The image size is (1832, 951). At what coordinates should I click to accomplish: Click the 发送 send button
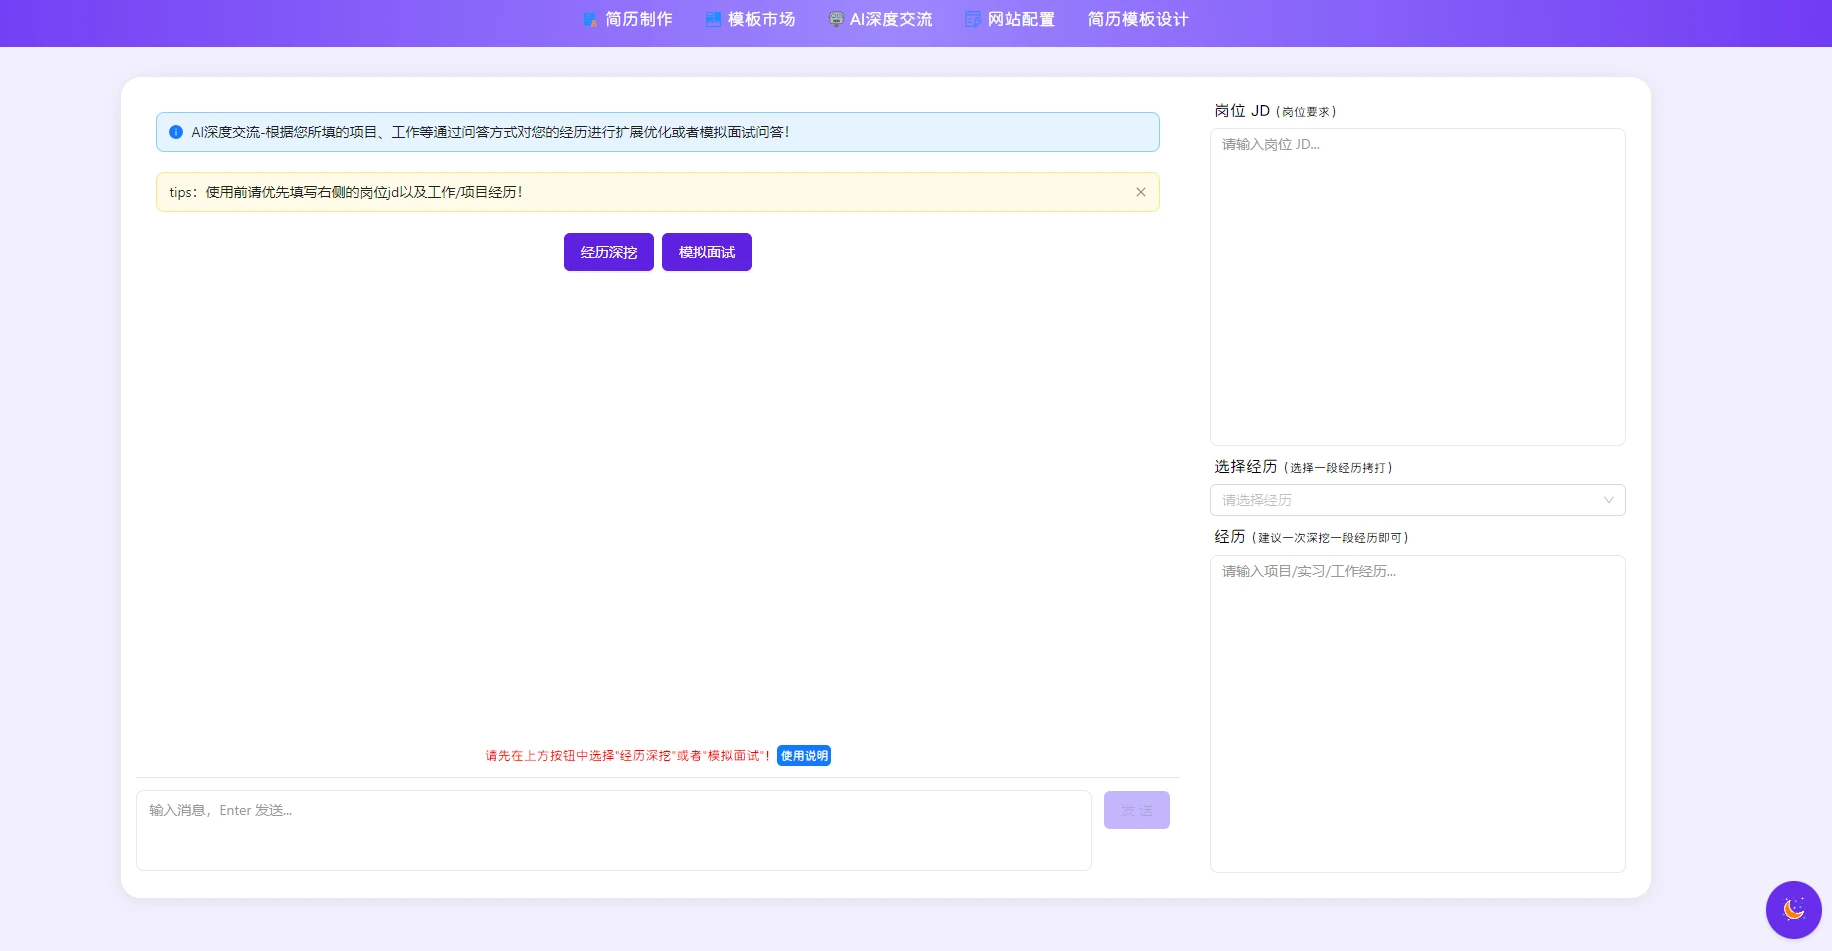pos(1137,810)
